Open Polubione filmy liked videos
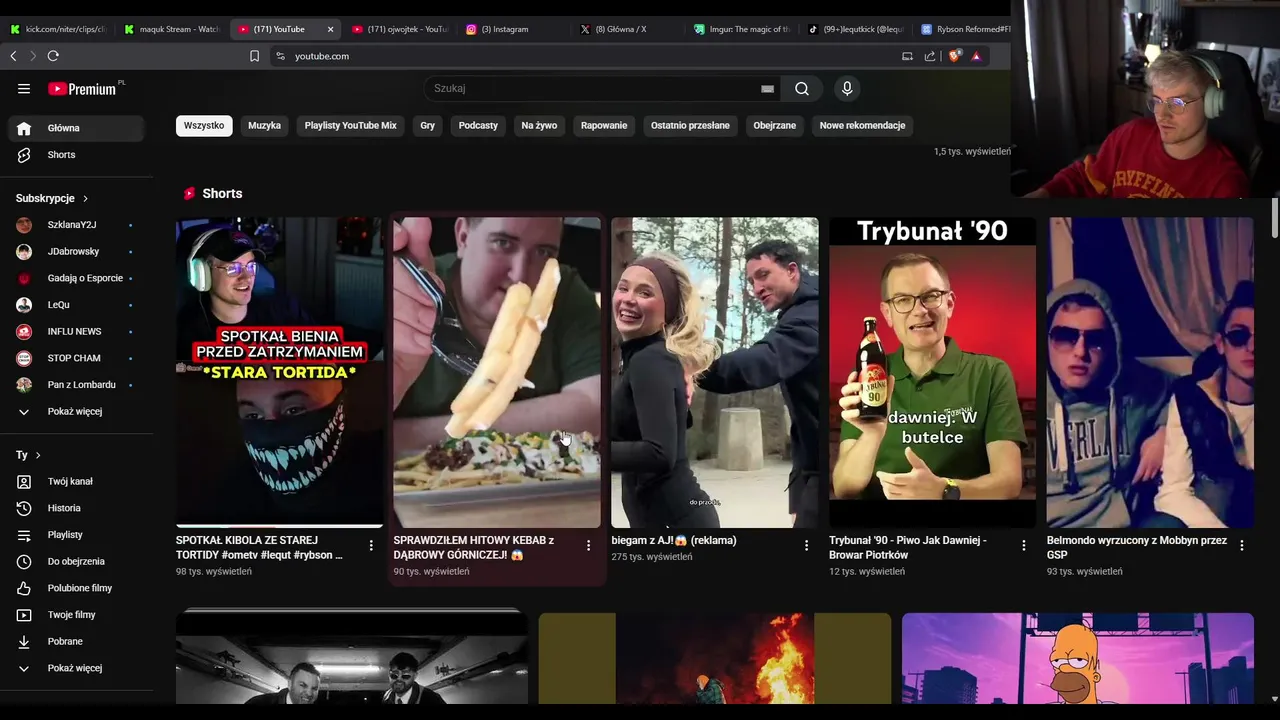 [x=77, y=588]
